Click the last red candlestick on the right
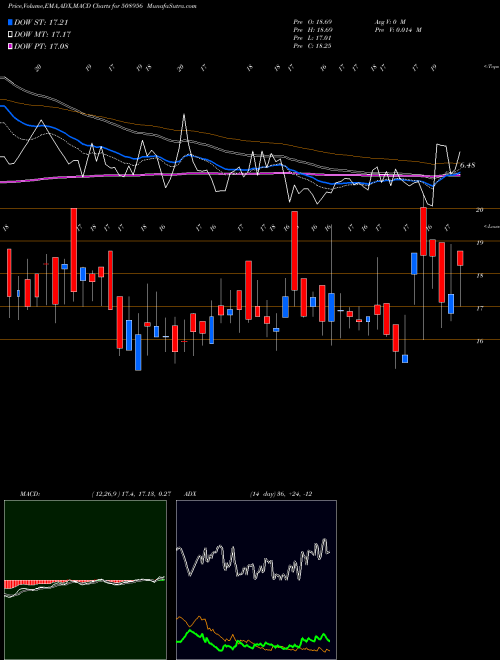 pyautogui.click(x=460, y=258)
